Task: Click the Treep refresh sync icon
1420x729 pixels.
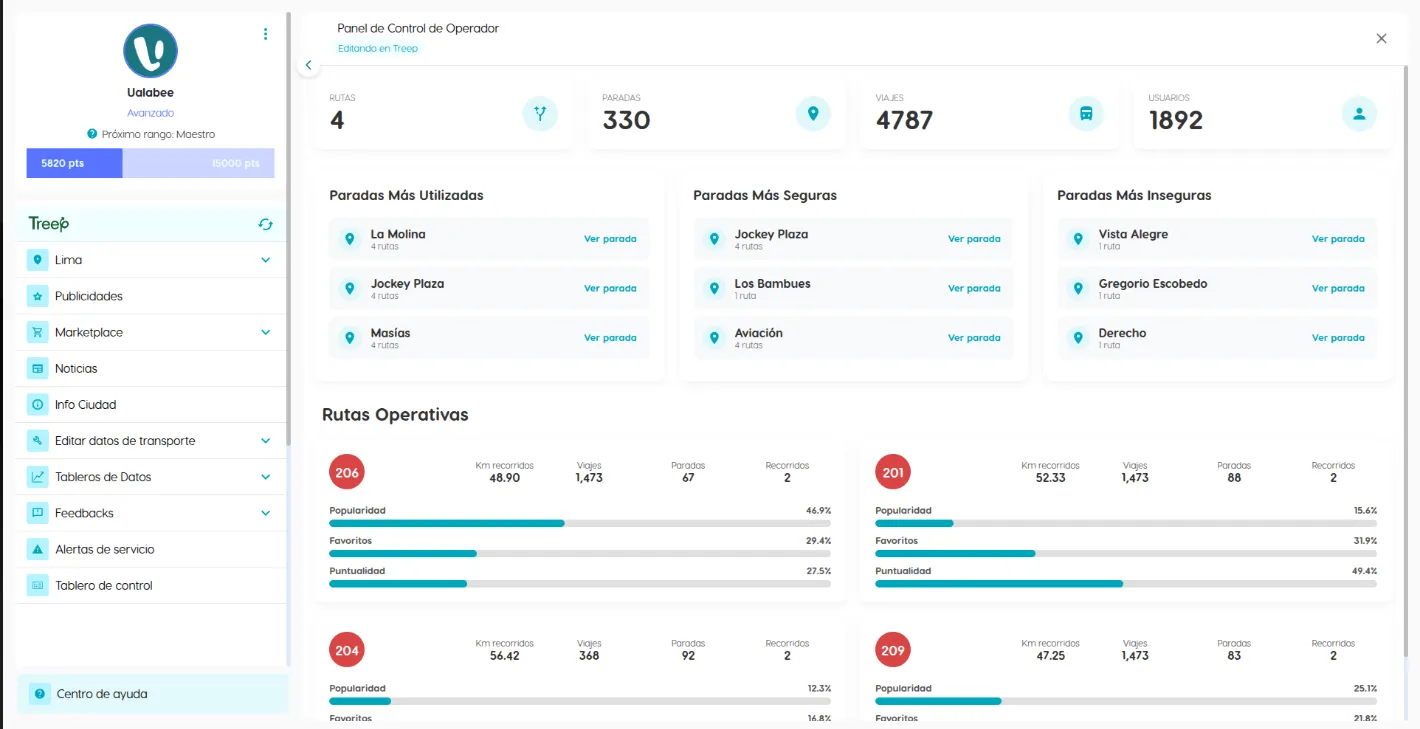Action: [x=265, y=224]
